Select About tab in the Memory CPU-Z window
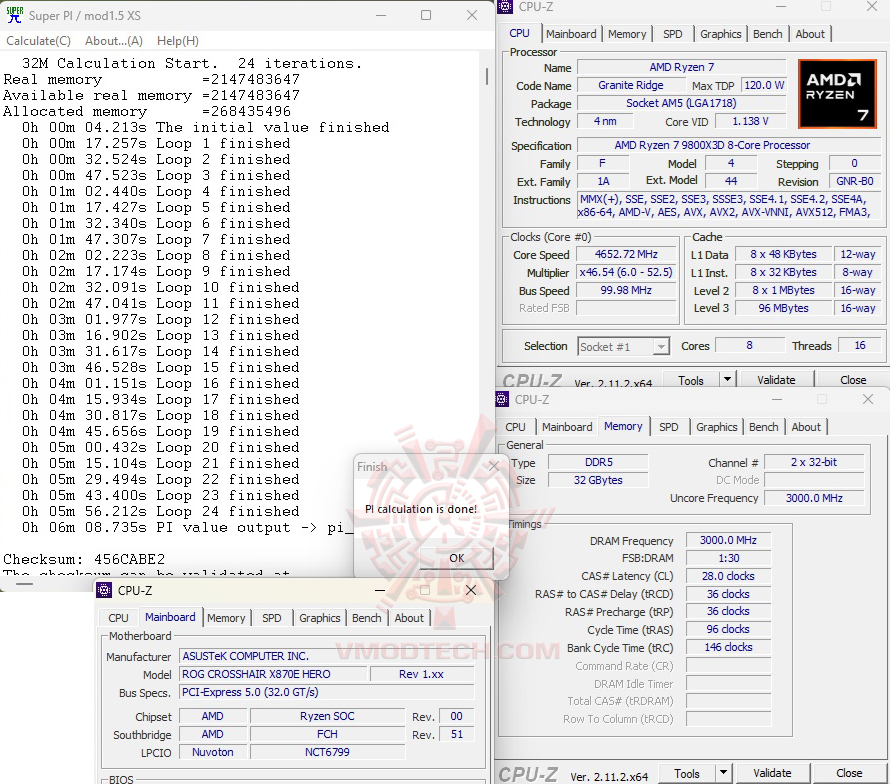The width and height of the screenshot is (890, 784). [x=806, y=427]
